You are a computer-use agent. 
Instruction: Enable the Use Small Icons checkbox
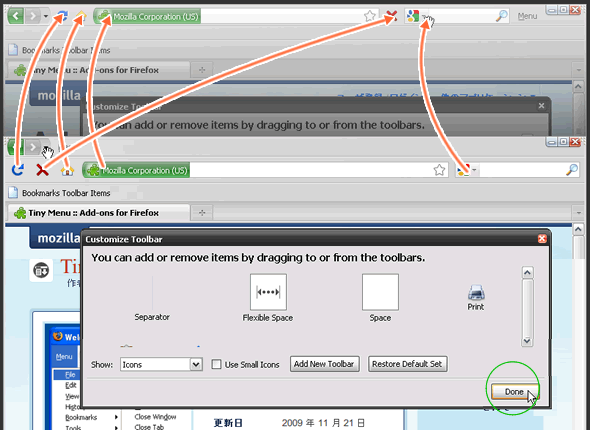click(x=216, y=364)
